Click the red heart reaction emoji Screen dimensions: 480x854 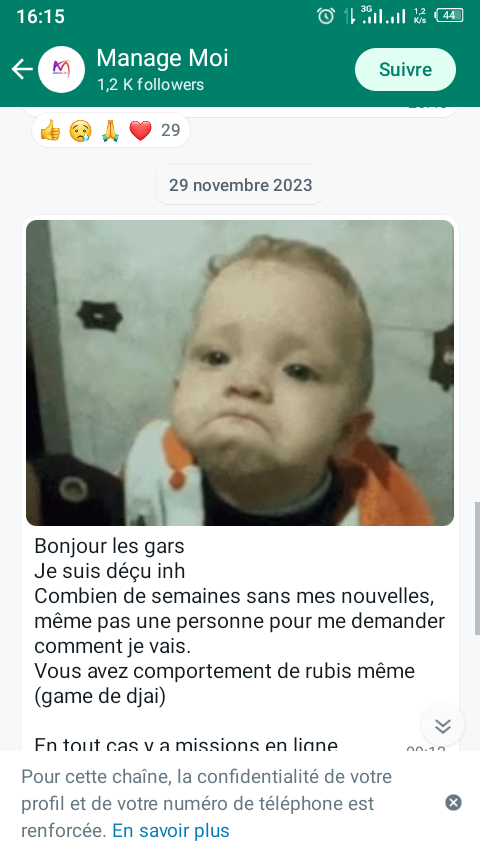140,131
